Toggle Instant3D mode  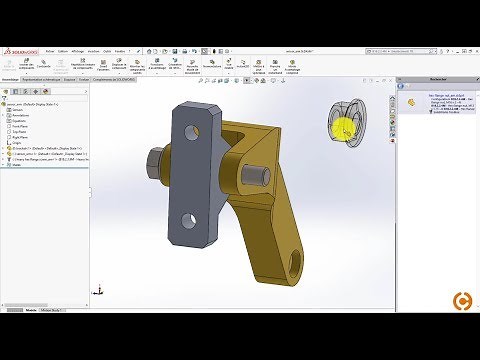(x=243, y=64)
